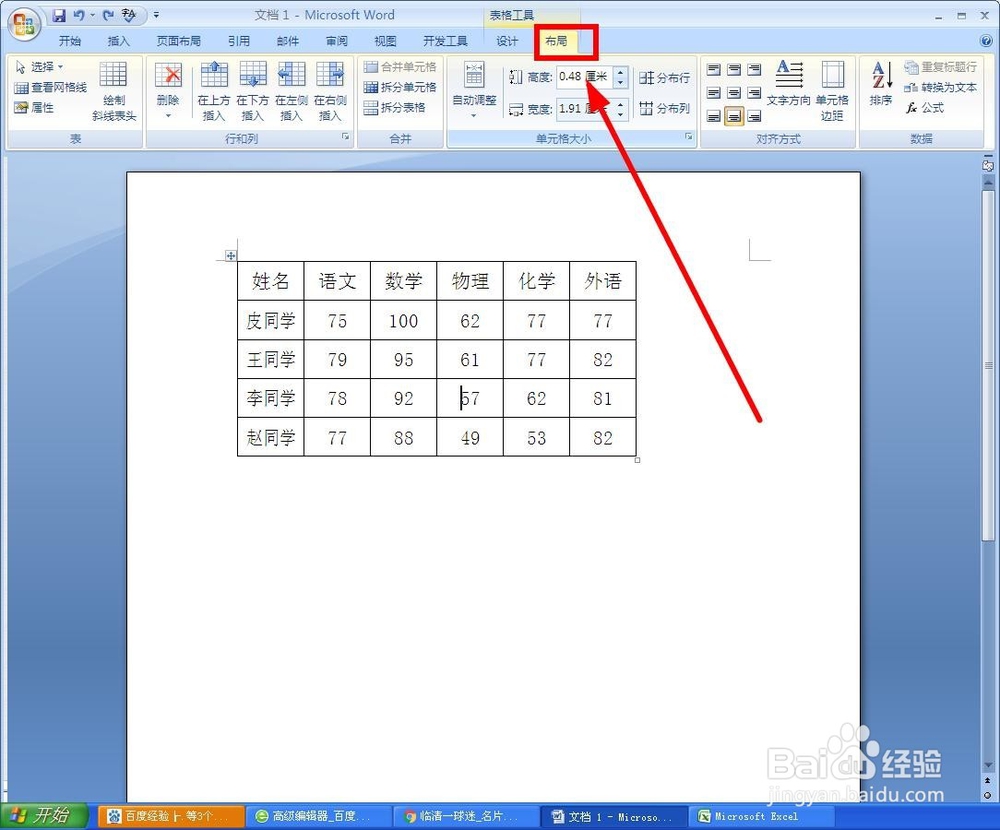Viewport: 1000px width, 830px height.
Task: Switch to the 审阅 tab
Action: click(337, 41)
